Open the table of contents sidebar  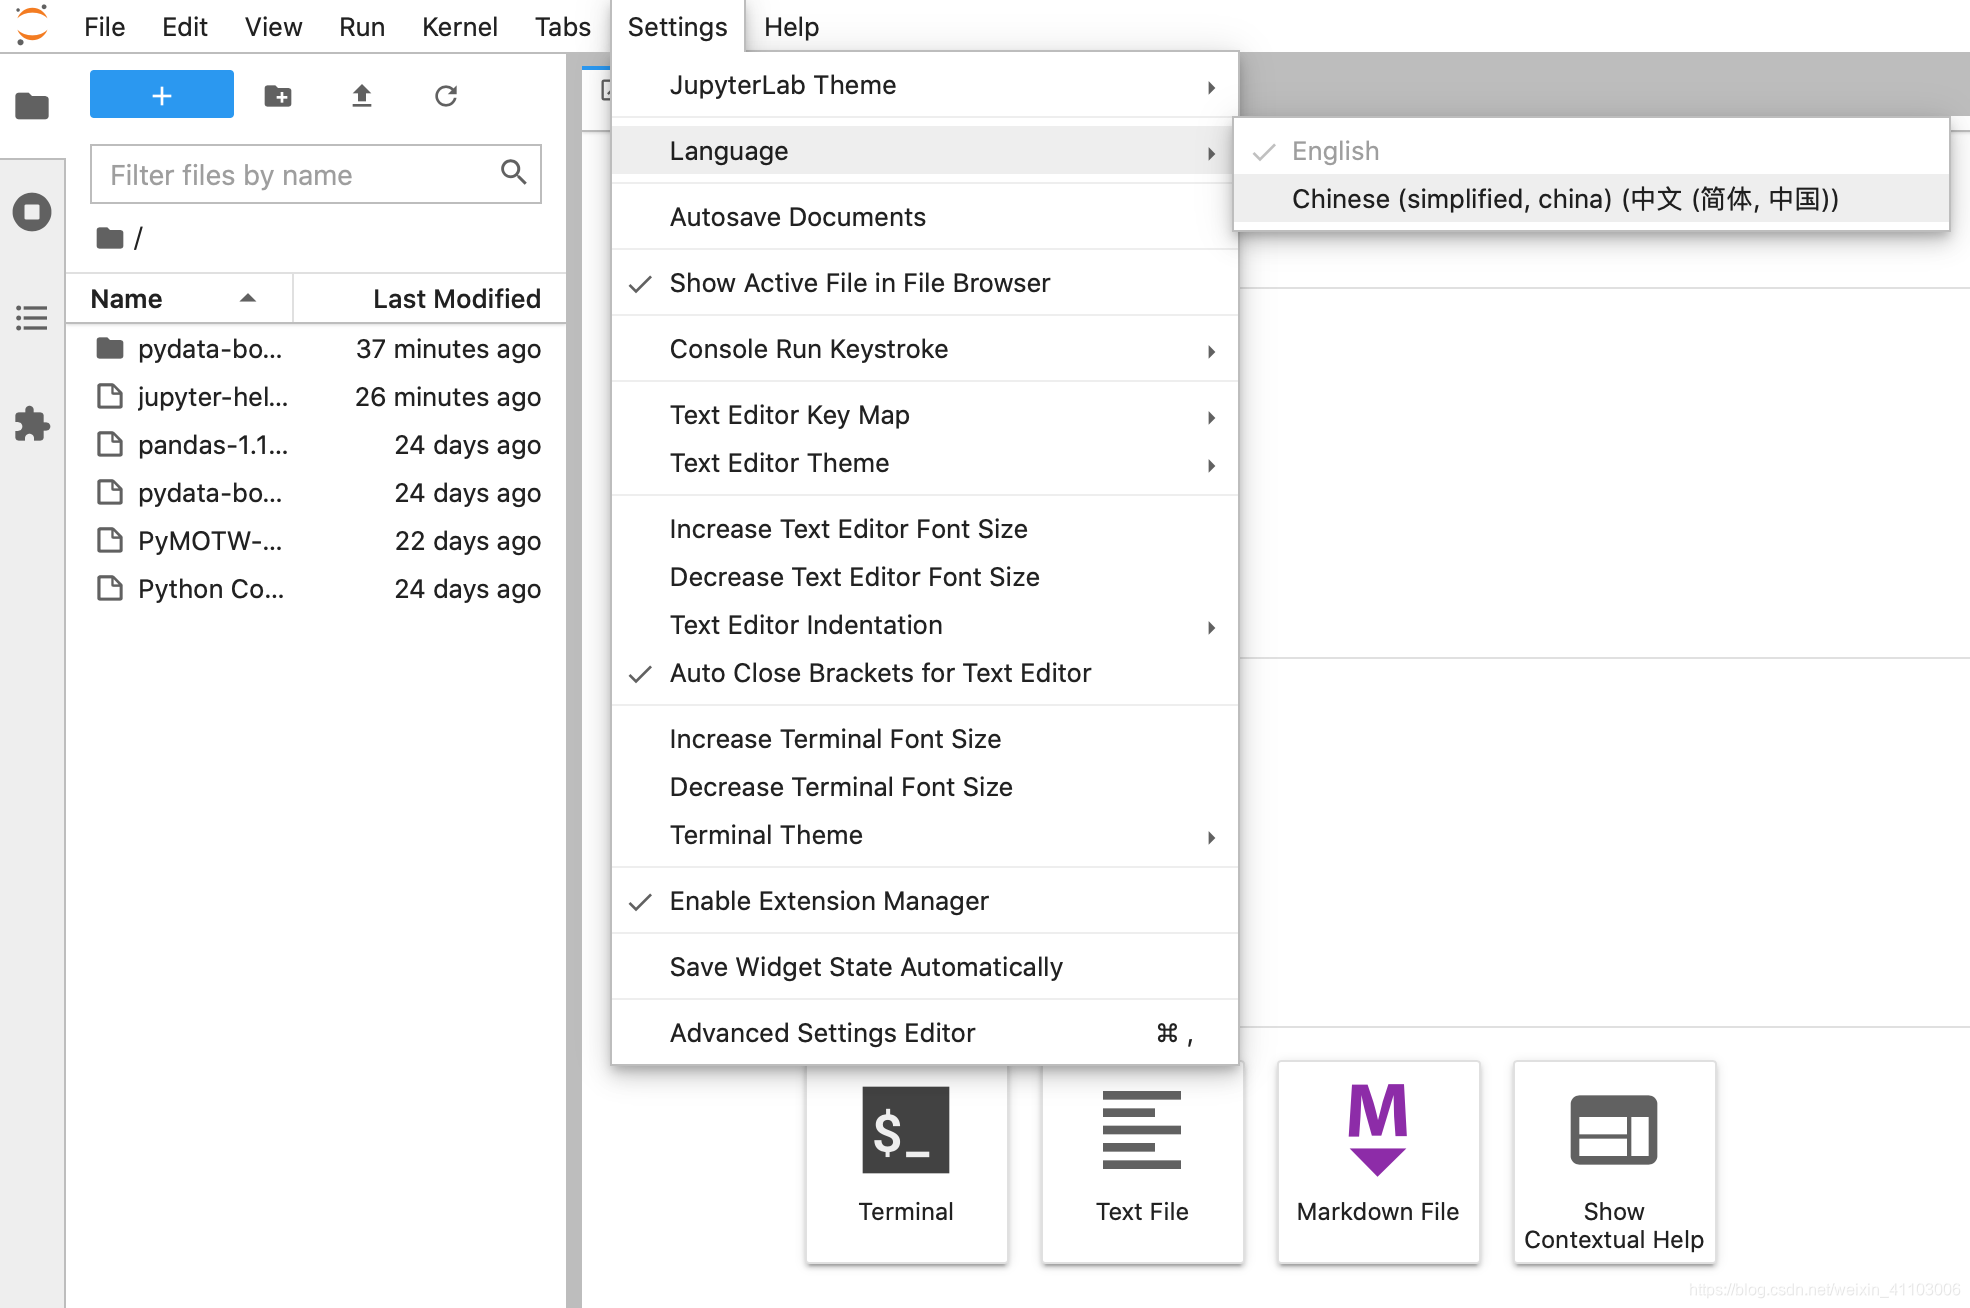(x=32, y=318)
